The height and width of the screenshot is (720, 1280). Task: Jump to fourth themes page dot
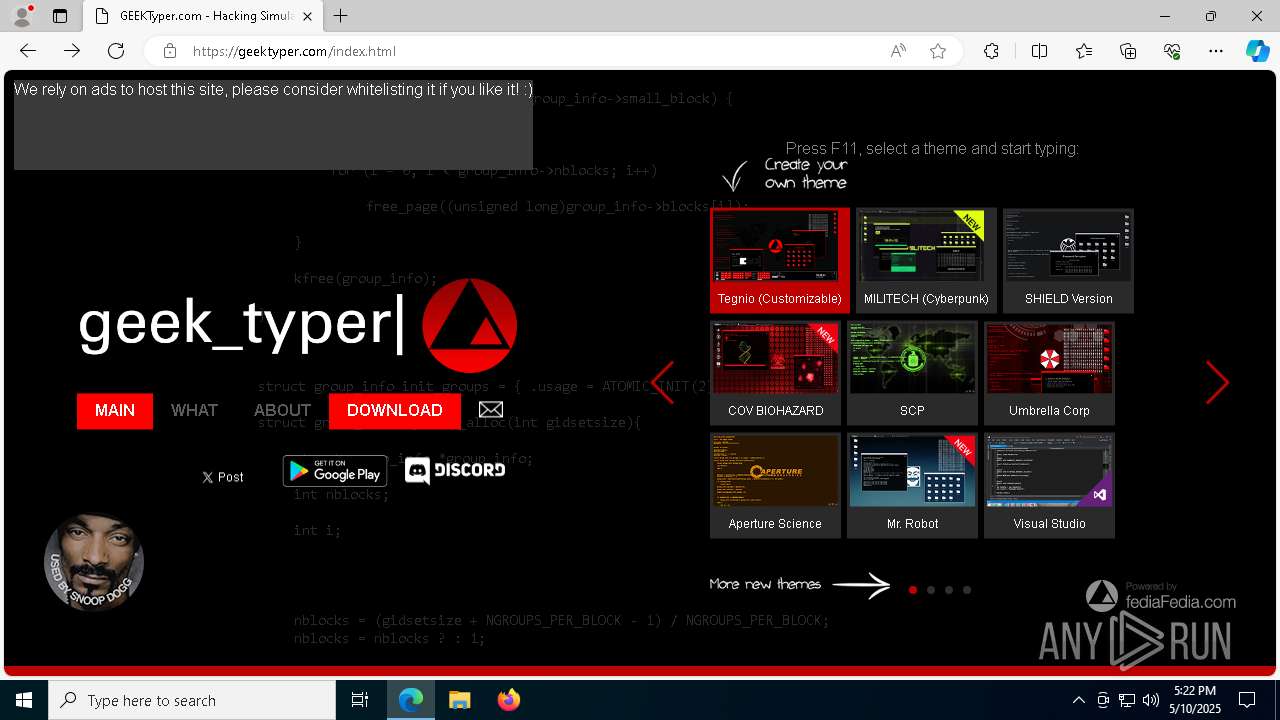pos(967,590)
